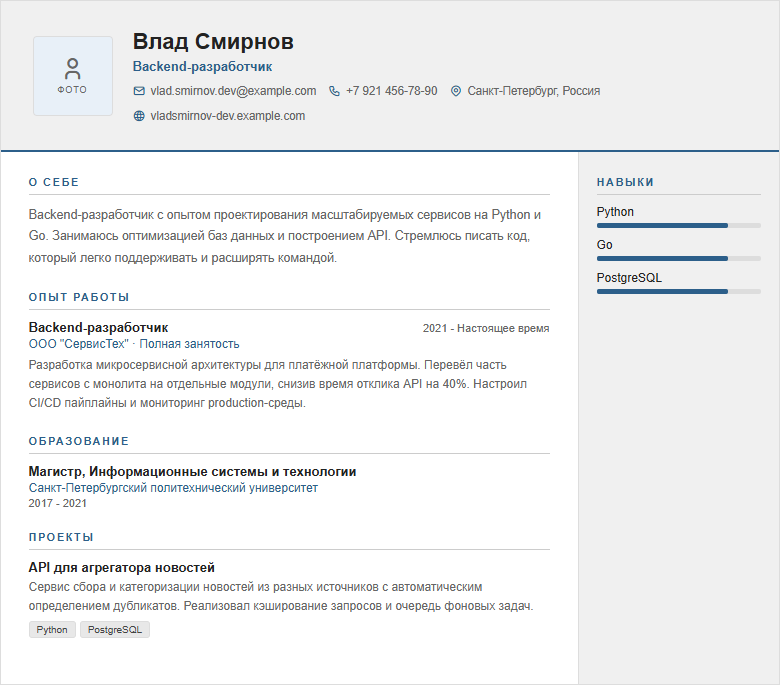The image size is (780, 685).
Task: Click the envelope email icon
Action: [x=139, y=91]
